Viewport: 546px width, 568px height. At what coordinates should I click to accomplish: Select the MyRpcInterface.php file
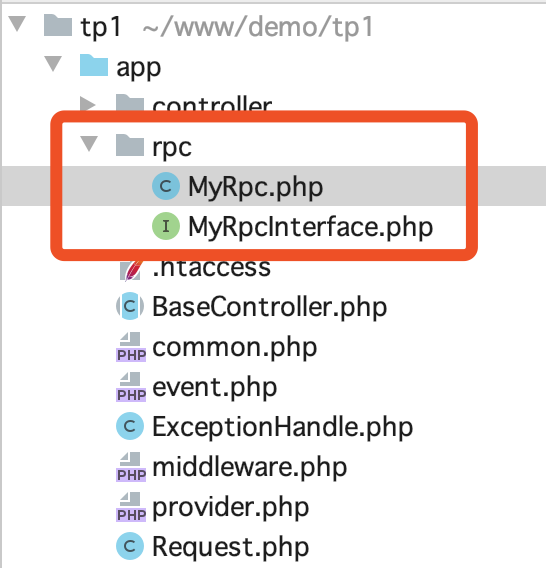pyautogui.click(x=310, y=227)
